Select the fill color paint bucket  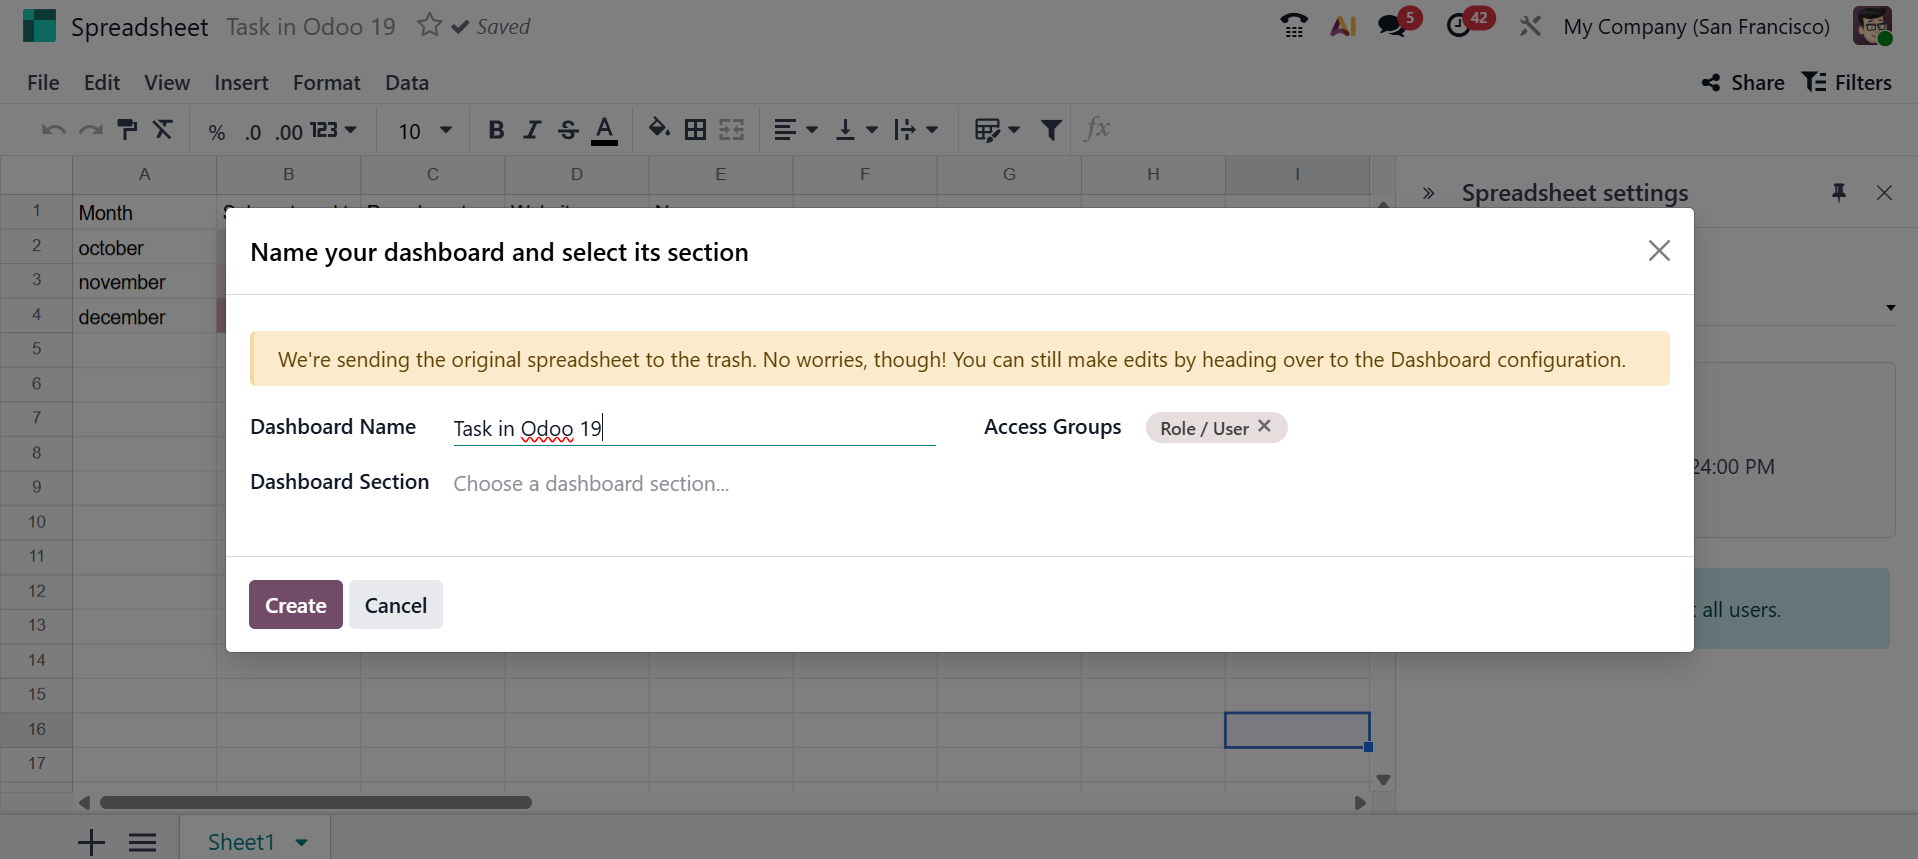tap(658, 129)
